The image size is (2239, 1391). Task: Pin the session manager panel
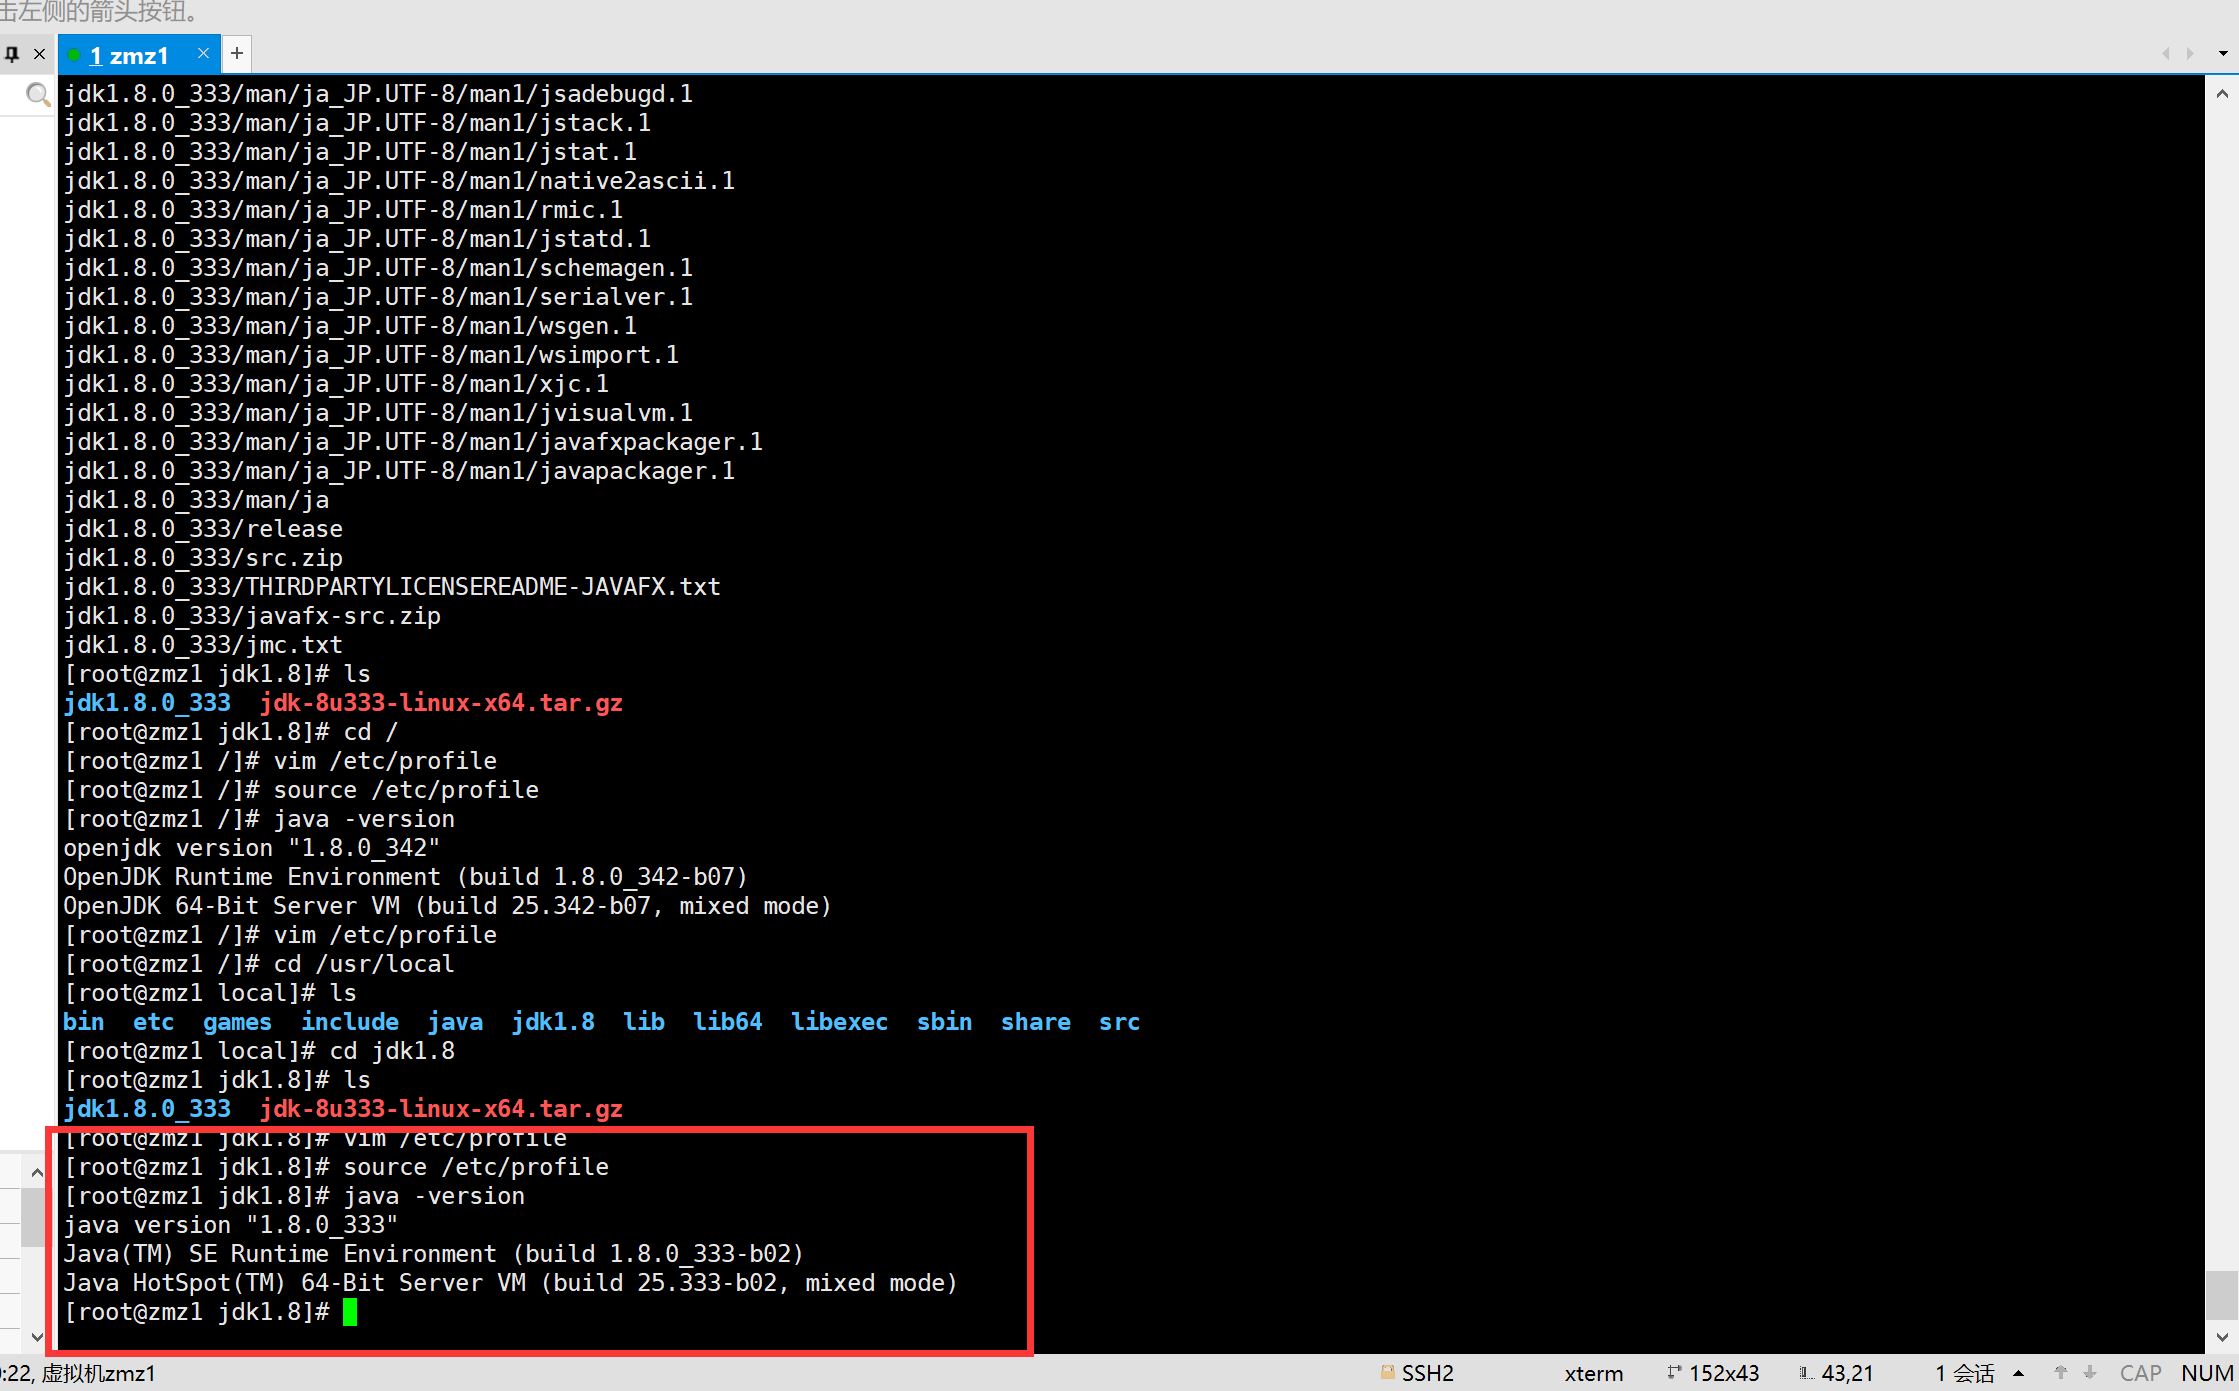coord(12,54)
